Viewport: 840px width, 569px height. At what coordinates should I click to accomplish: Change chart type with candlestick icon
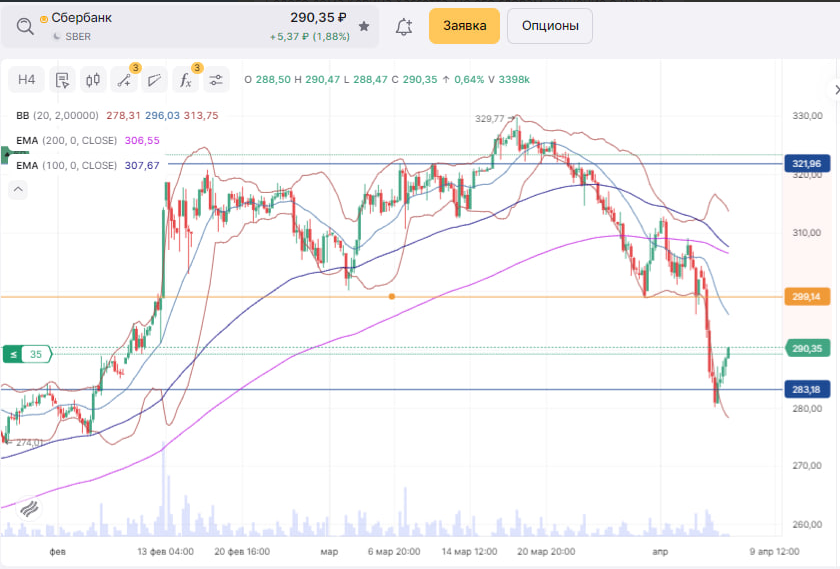93,80
